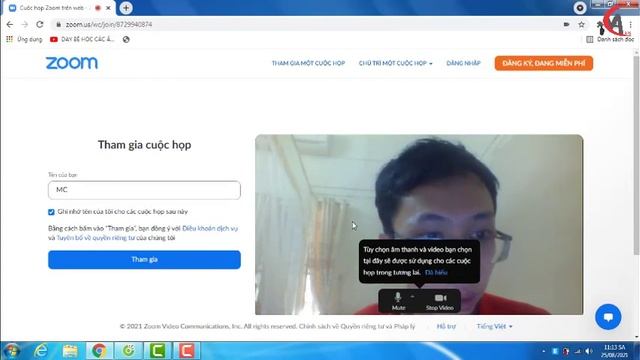Click Chrome profile circle icon in title bar

coord(580,8)
